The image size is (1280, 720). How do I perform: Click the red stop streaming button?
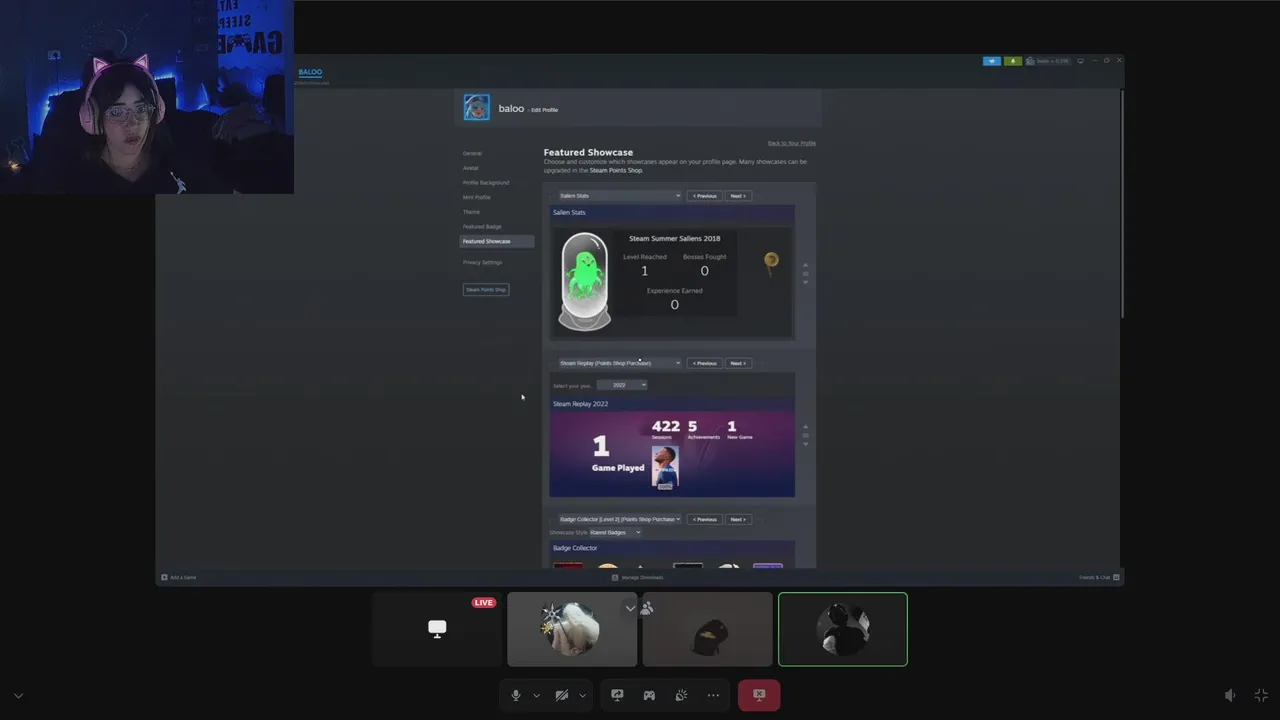[x=759, y=695]
